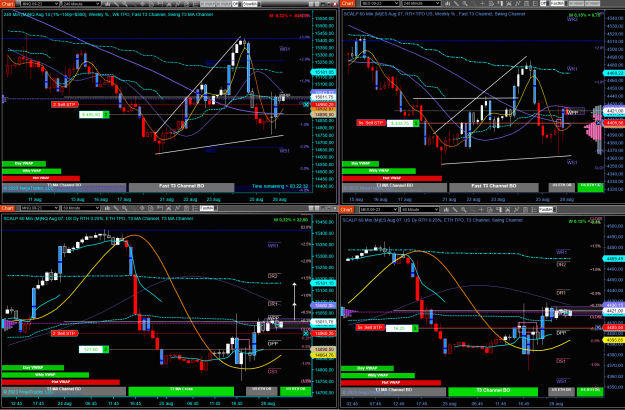Open Indicators in top-right MES 240-minute chart
The height and width of the screenshot is (410, 625).
click(x=518, y=4)
